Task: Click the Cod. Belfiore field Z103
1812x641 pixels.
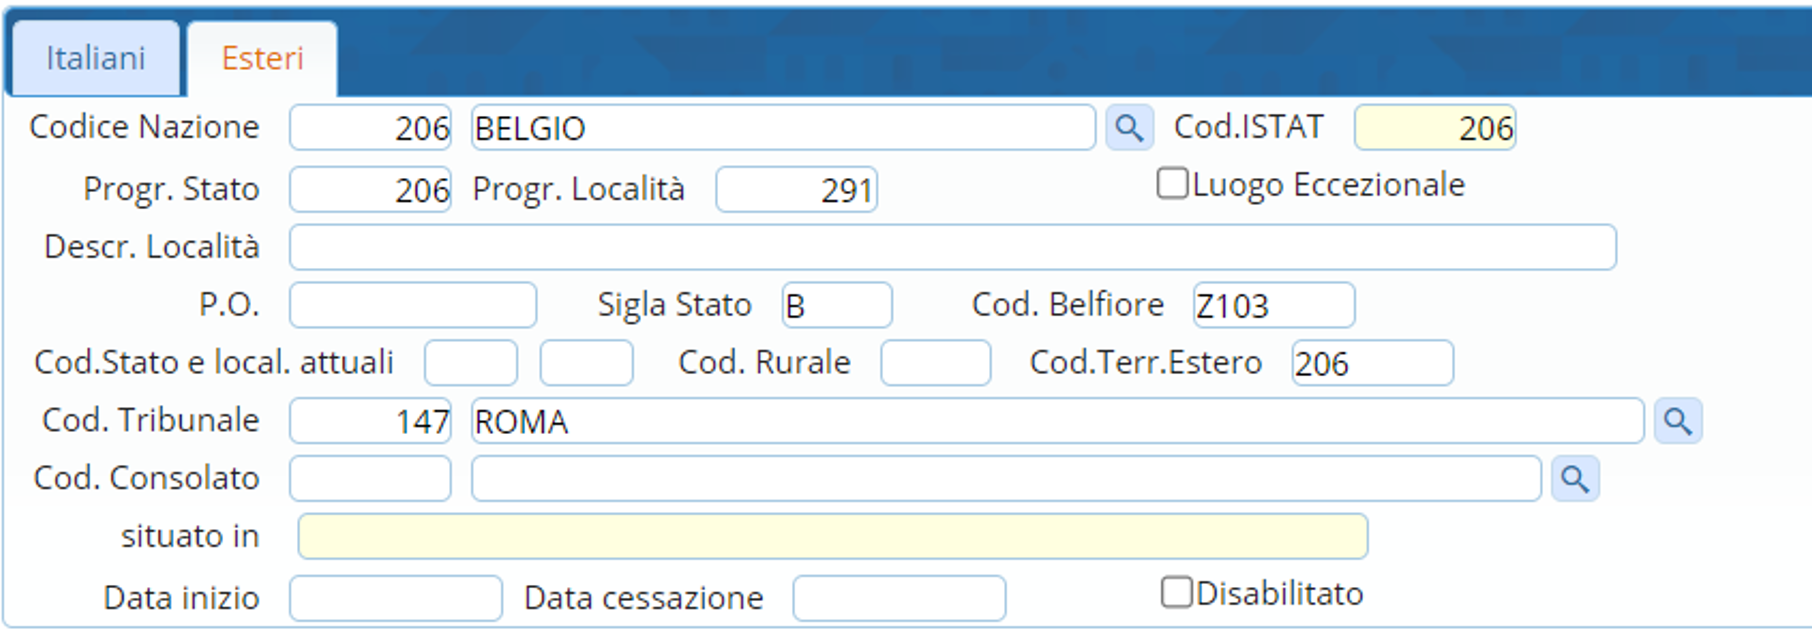Action: (x=1273, y=305)
